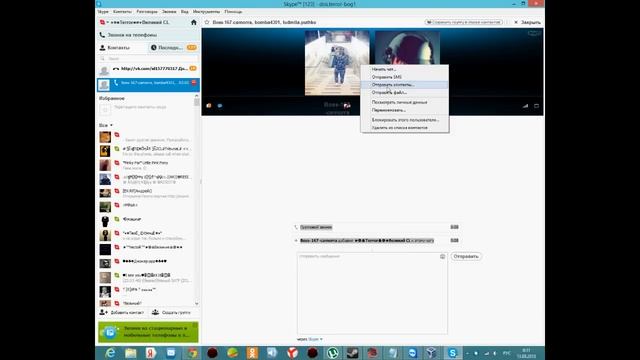Open Internet Explorer from the taskbar

[110, 353]
